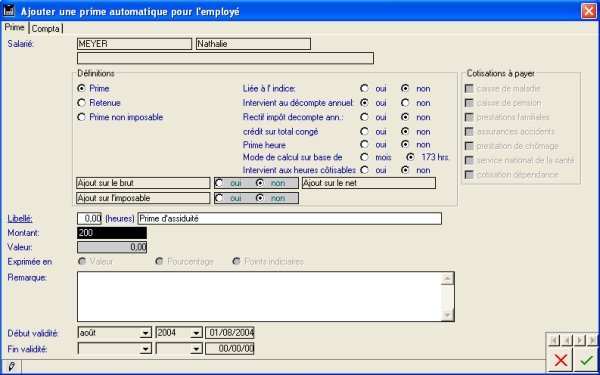Image resolution: width=600 pixels, height=375 pixels.
Task: Go to next record navigation arrow
Action: [580, 340]
